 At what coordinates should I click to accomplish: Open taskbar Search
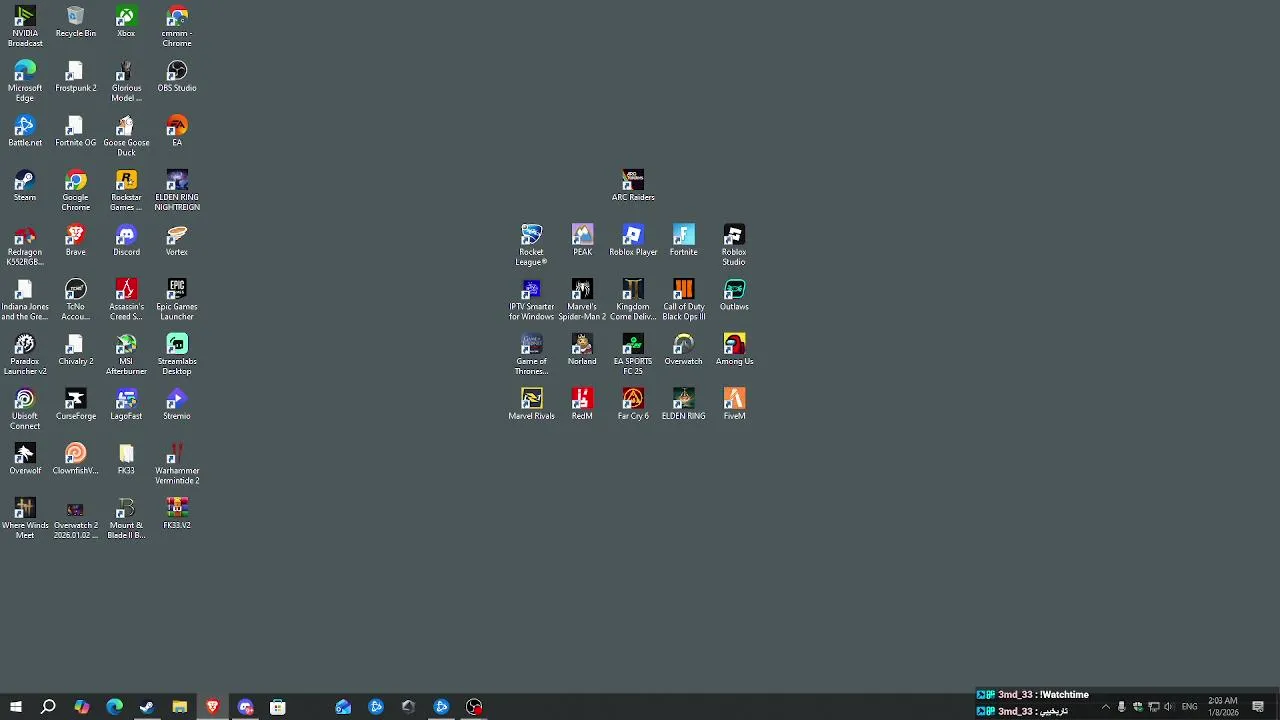click(48, 707)
